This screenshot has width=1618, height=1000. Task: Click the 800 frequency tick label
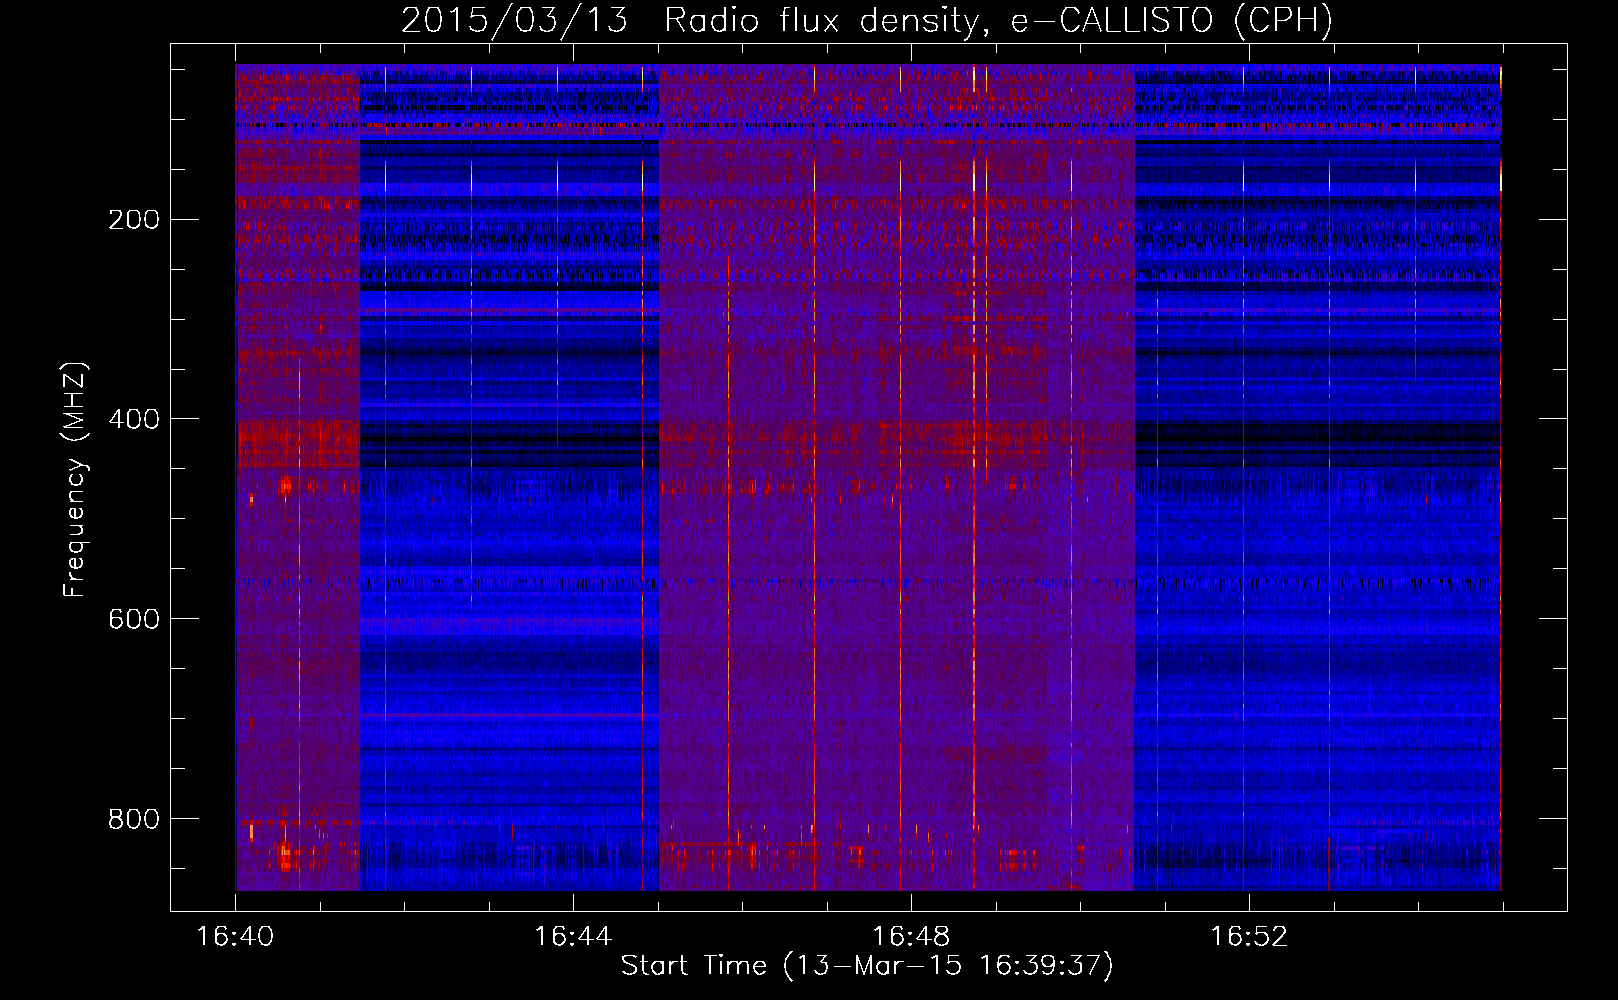pos(134,819)
